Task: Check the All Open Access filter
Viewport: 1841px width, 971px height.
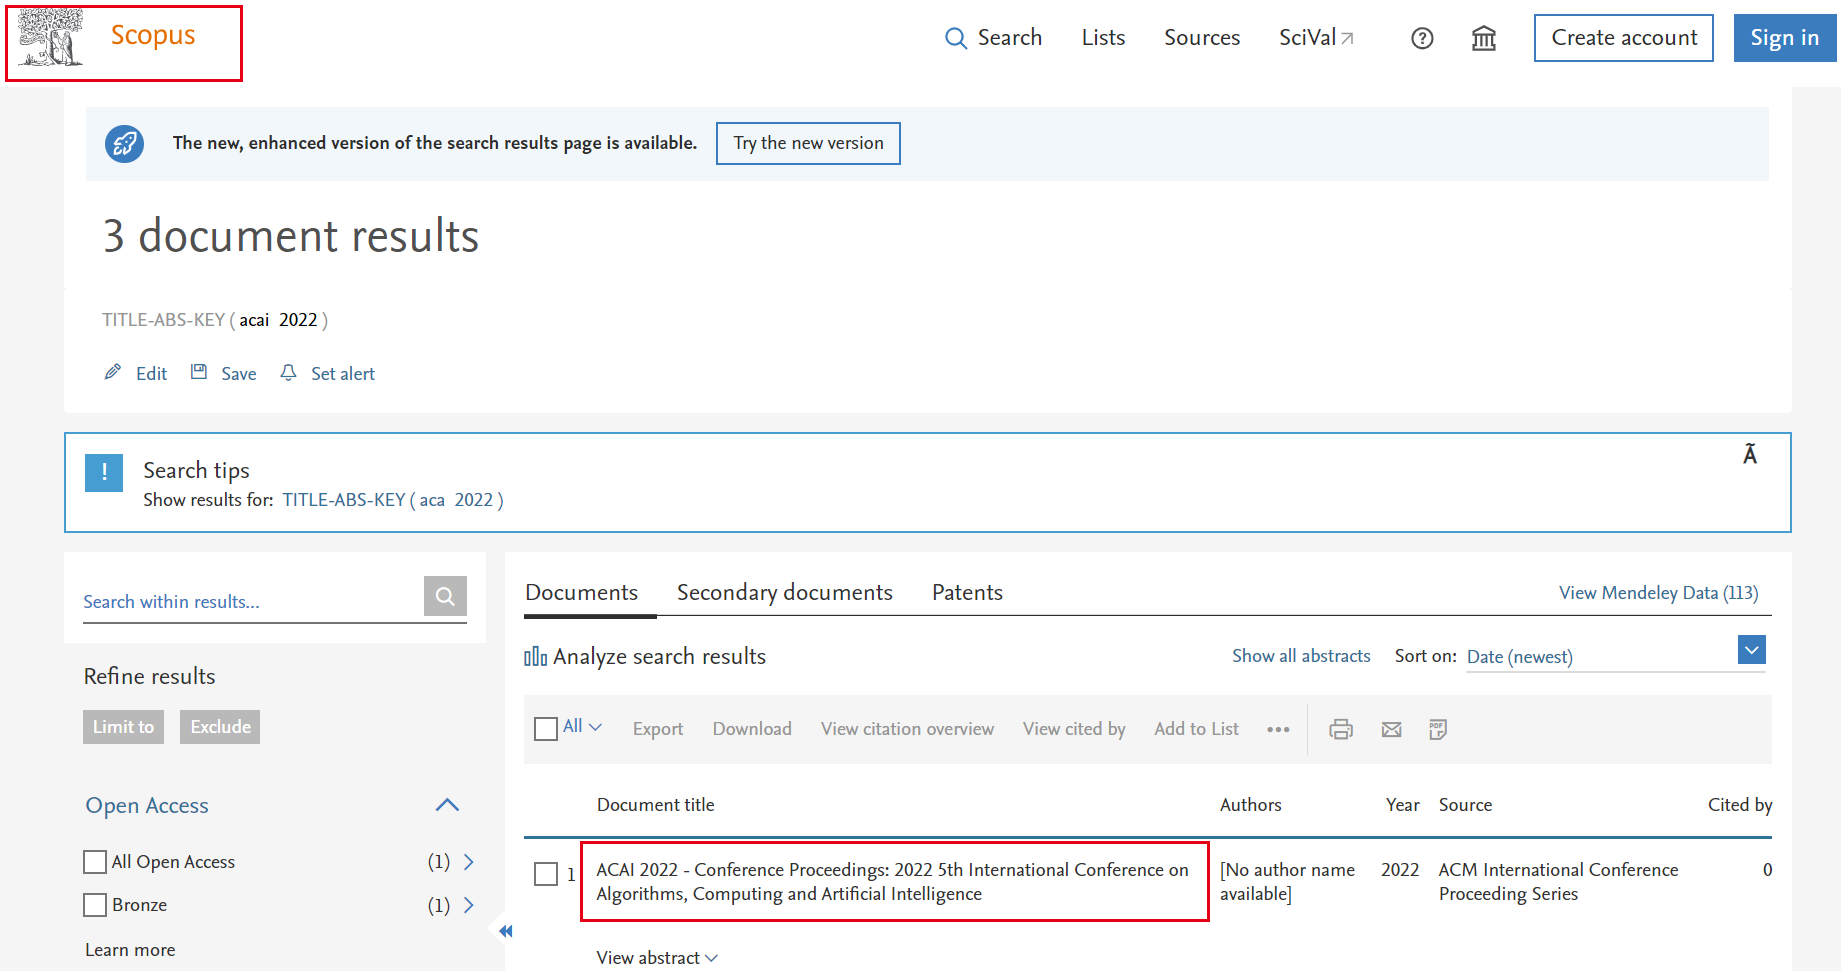Action: [x=95, y=862]
